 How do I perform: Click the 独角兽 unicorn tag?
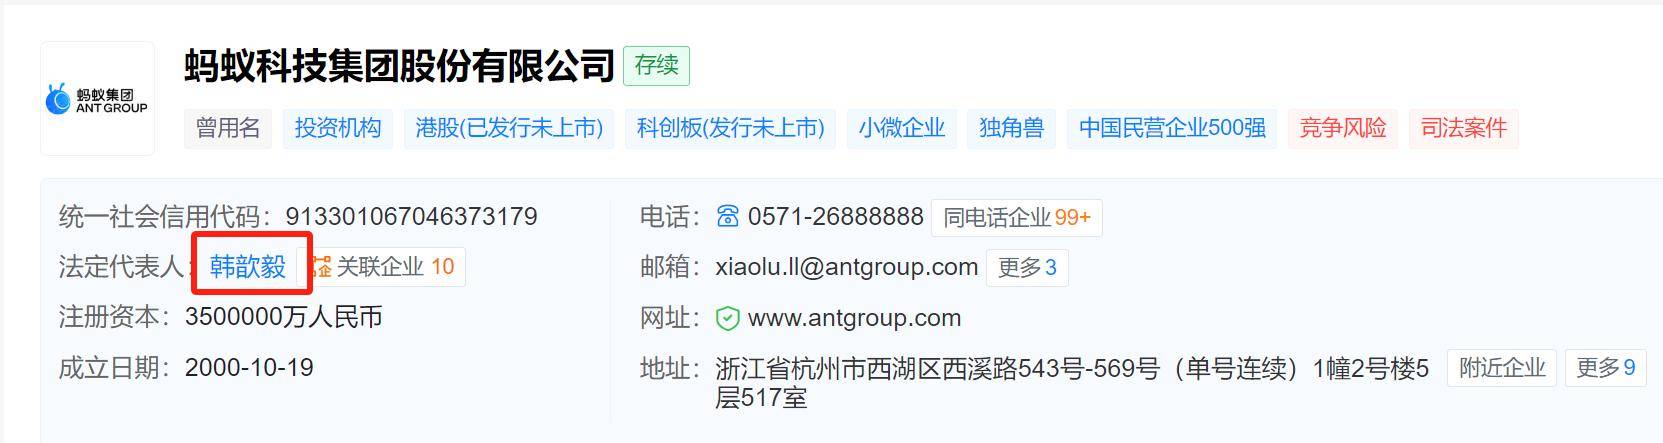(1012, 128)
